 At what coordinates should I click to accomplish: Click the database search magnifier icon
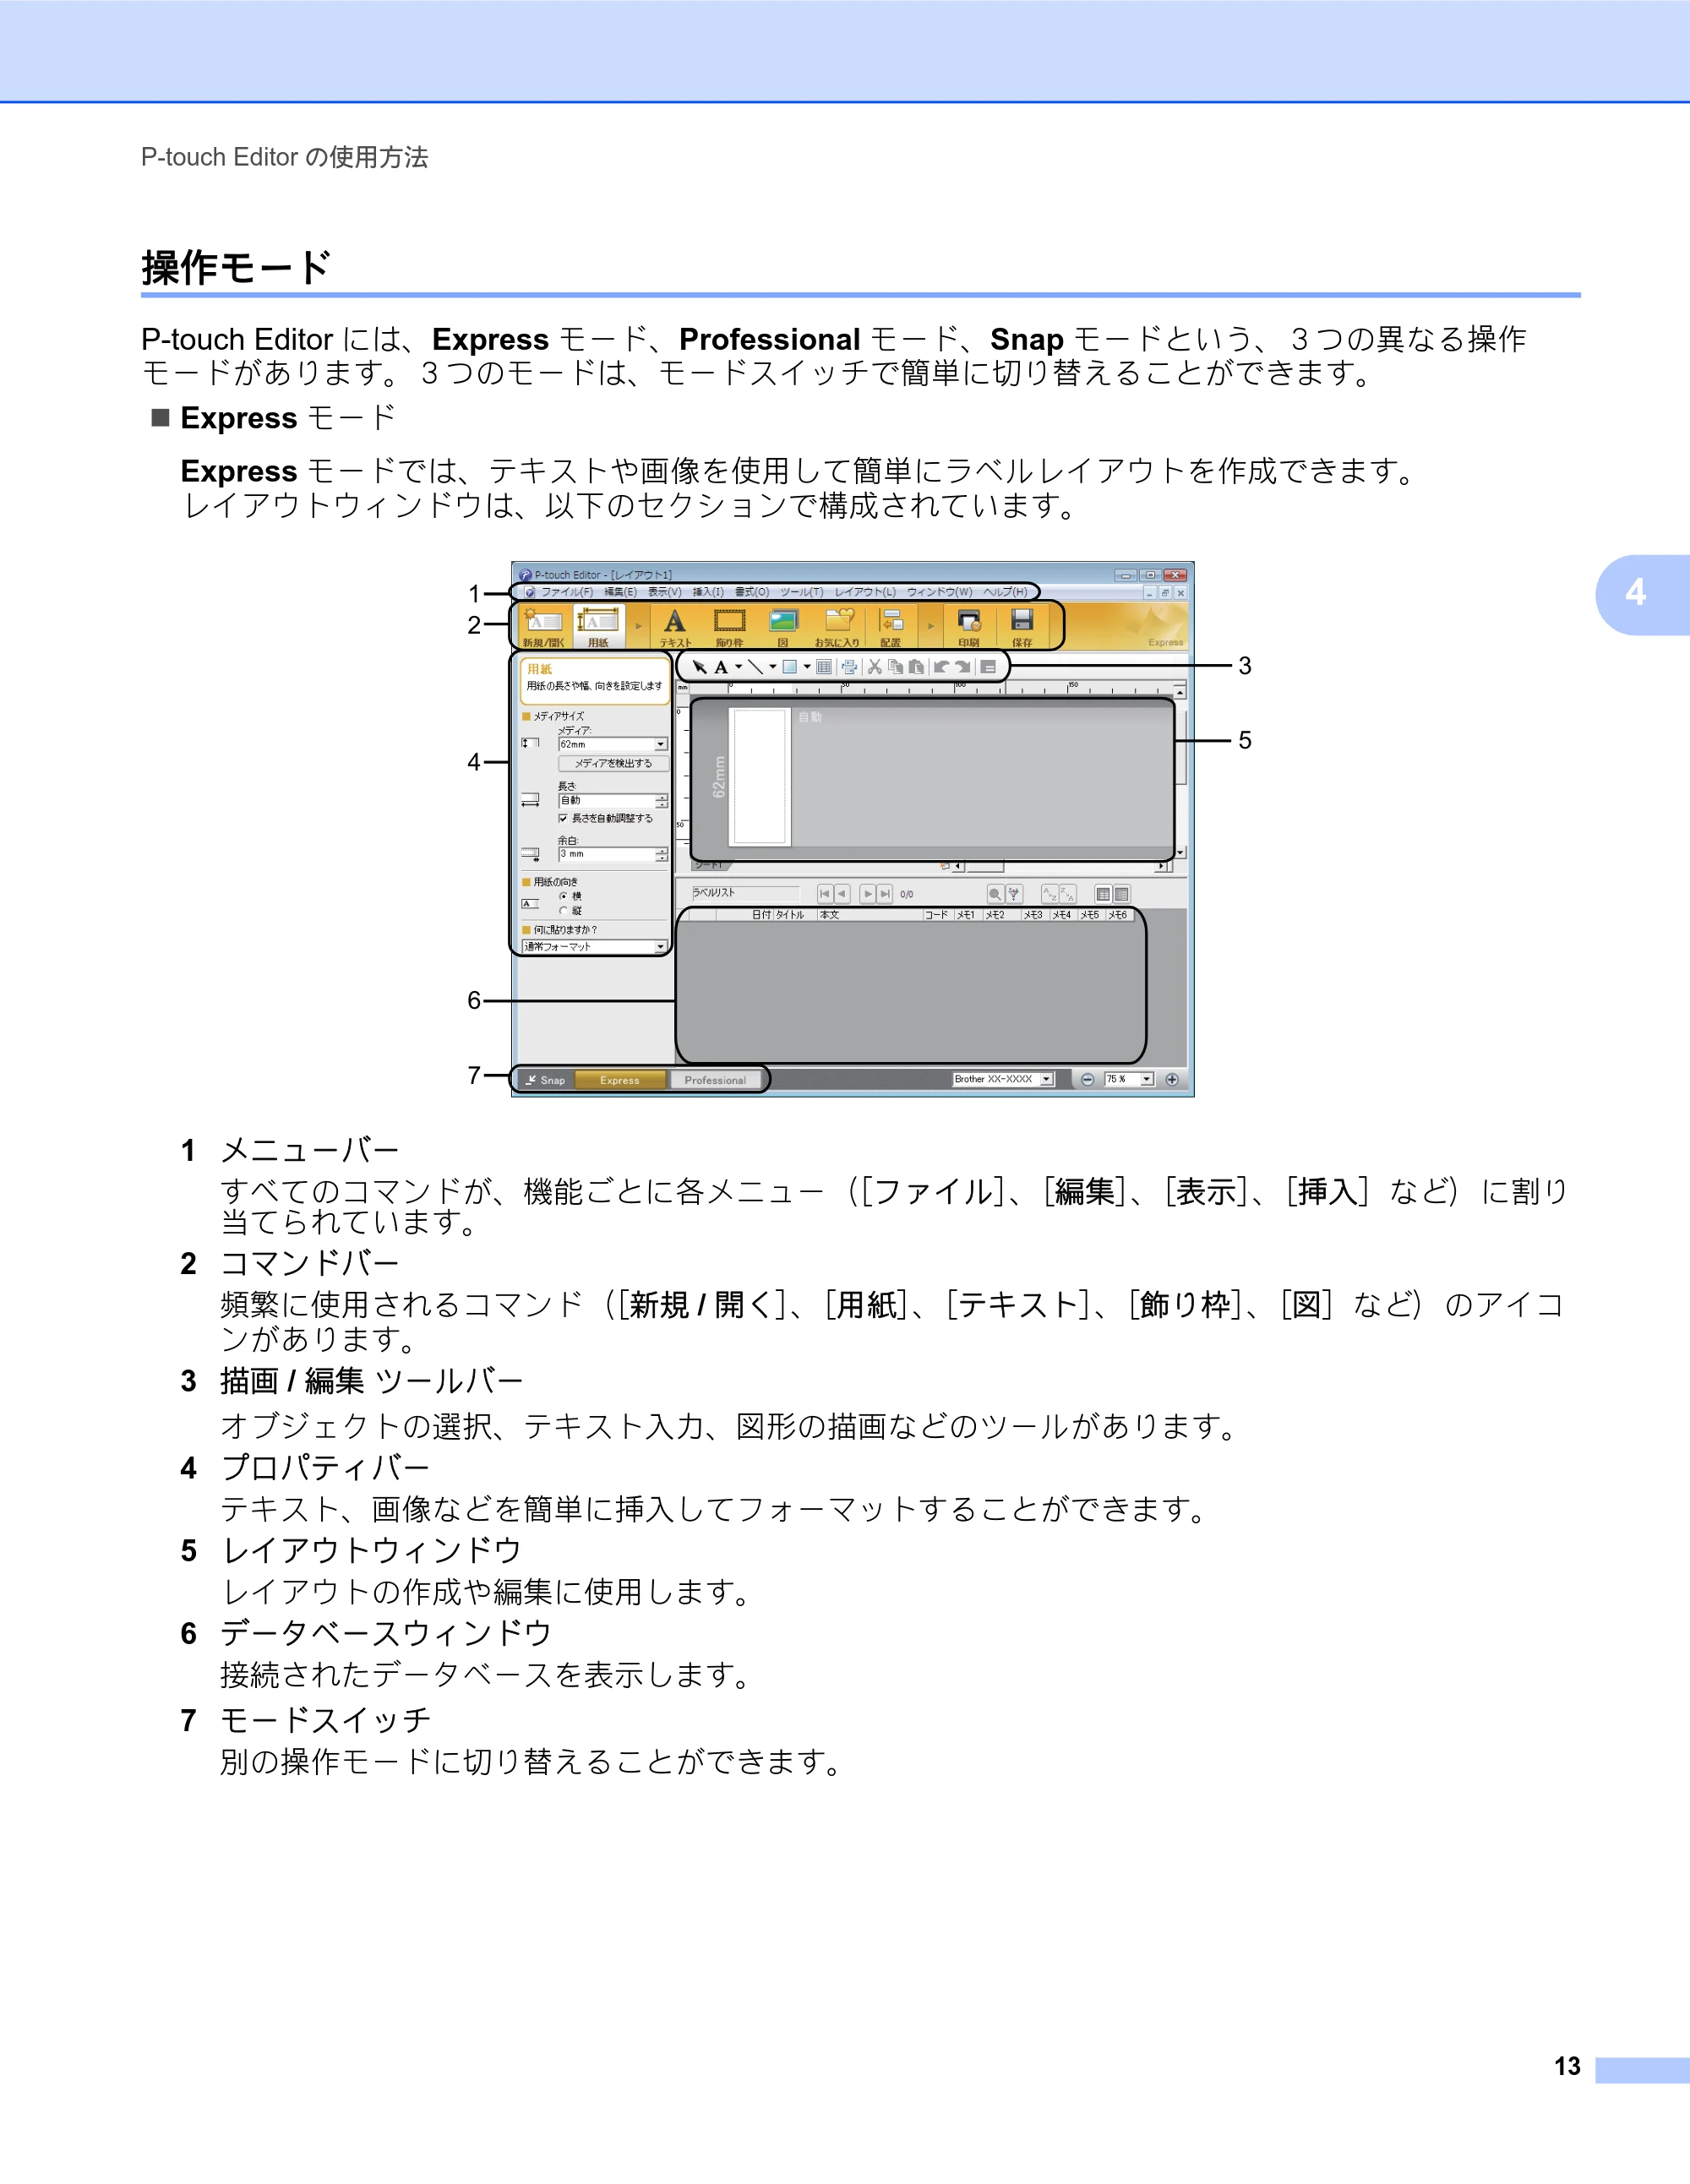(995, 894)
